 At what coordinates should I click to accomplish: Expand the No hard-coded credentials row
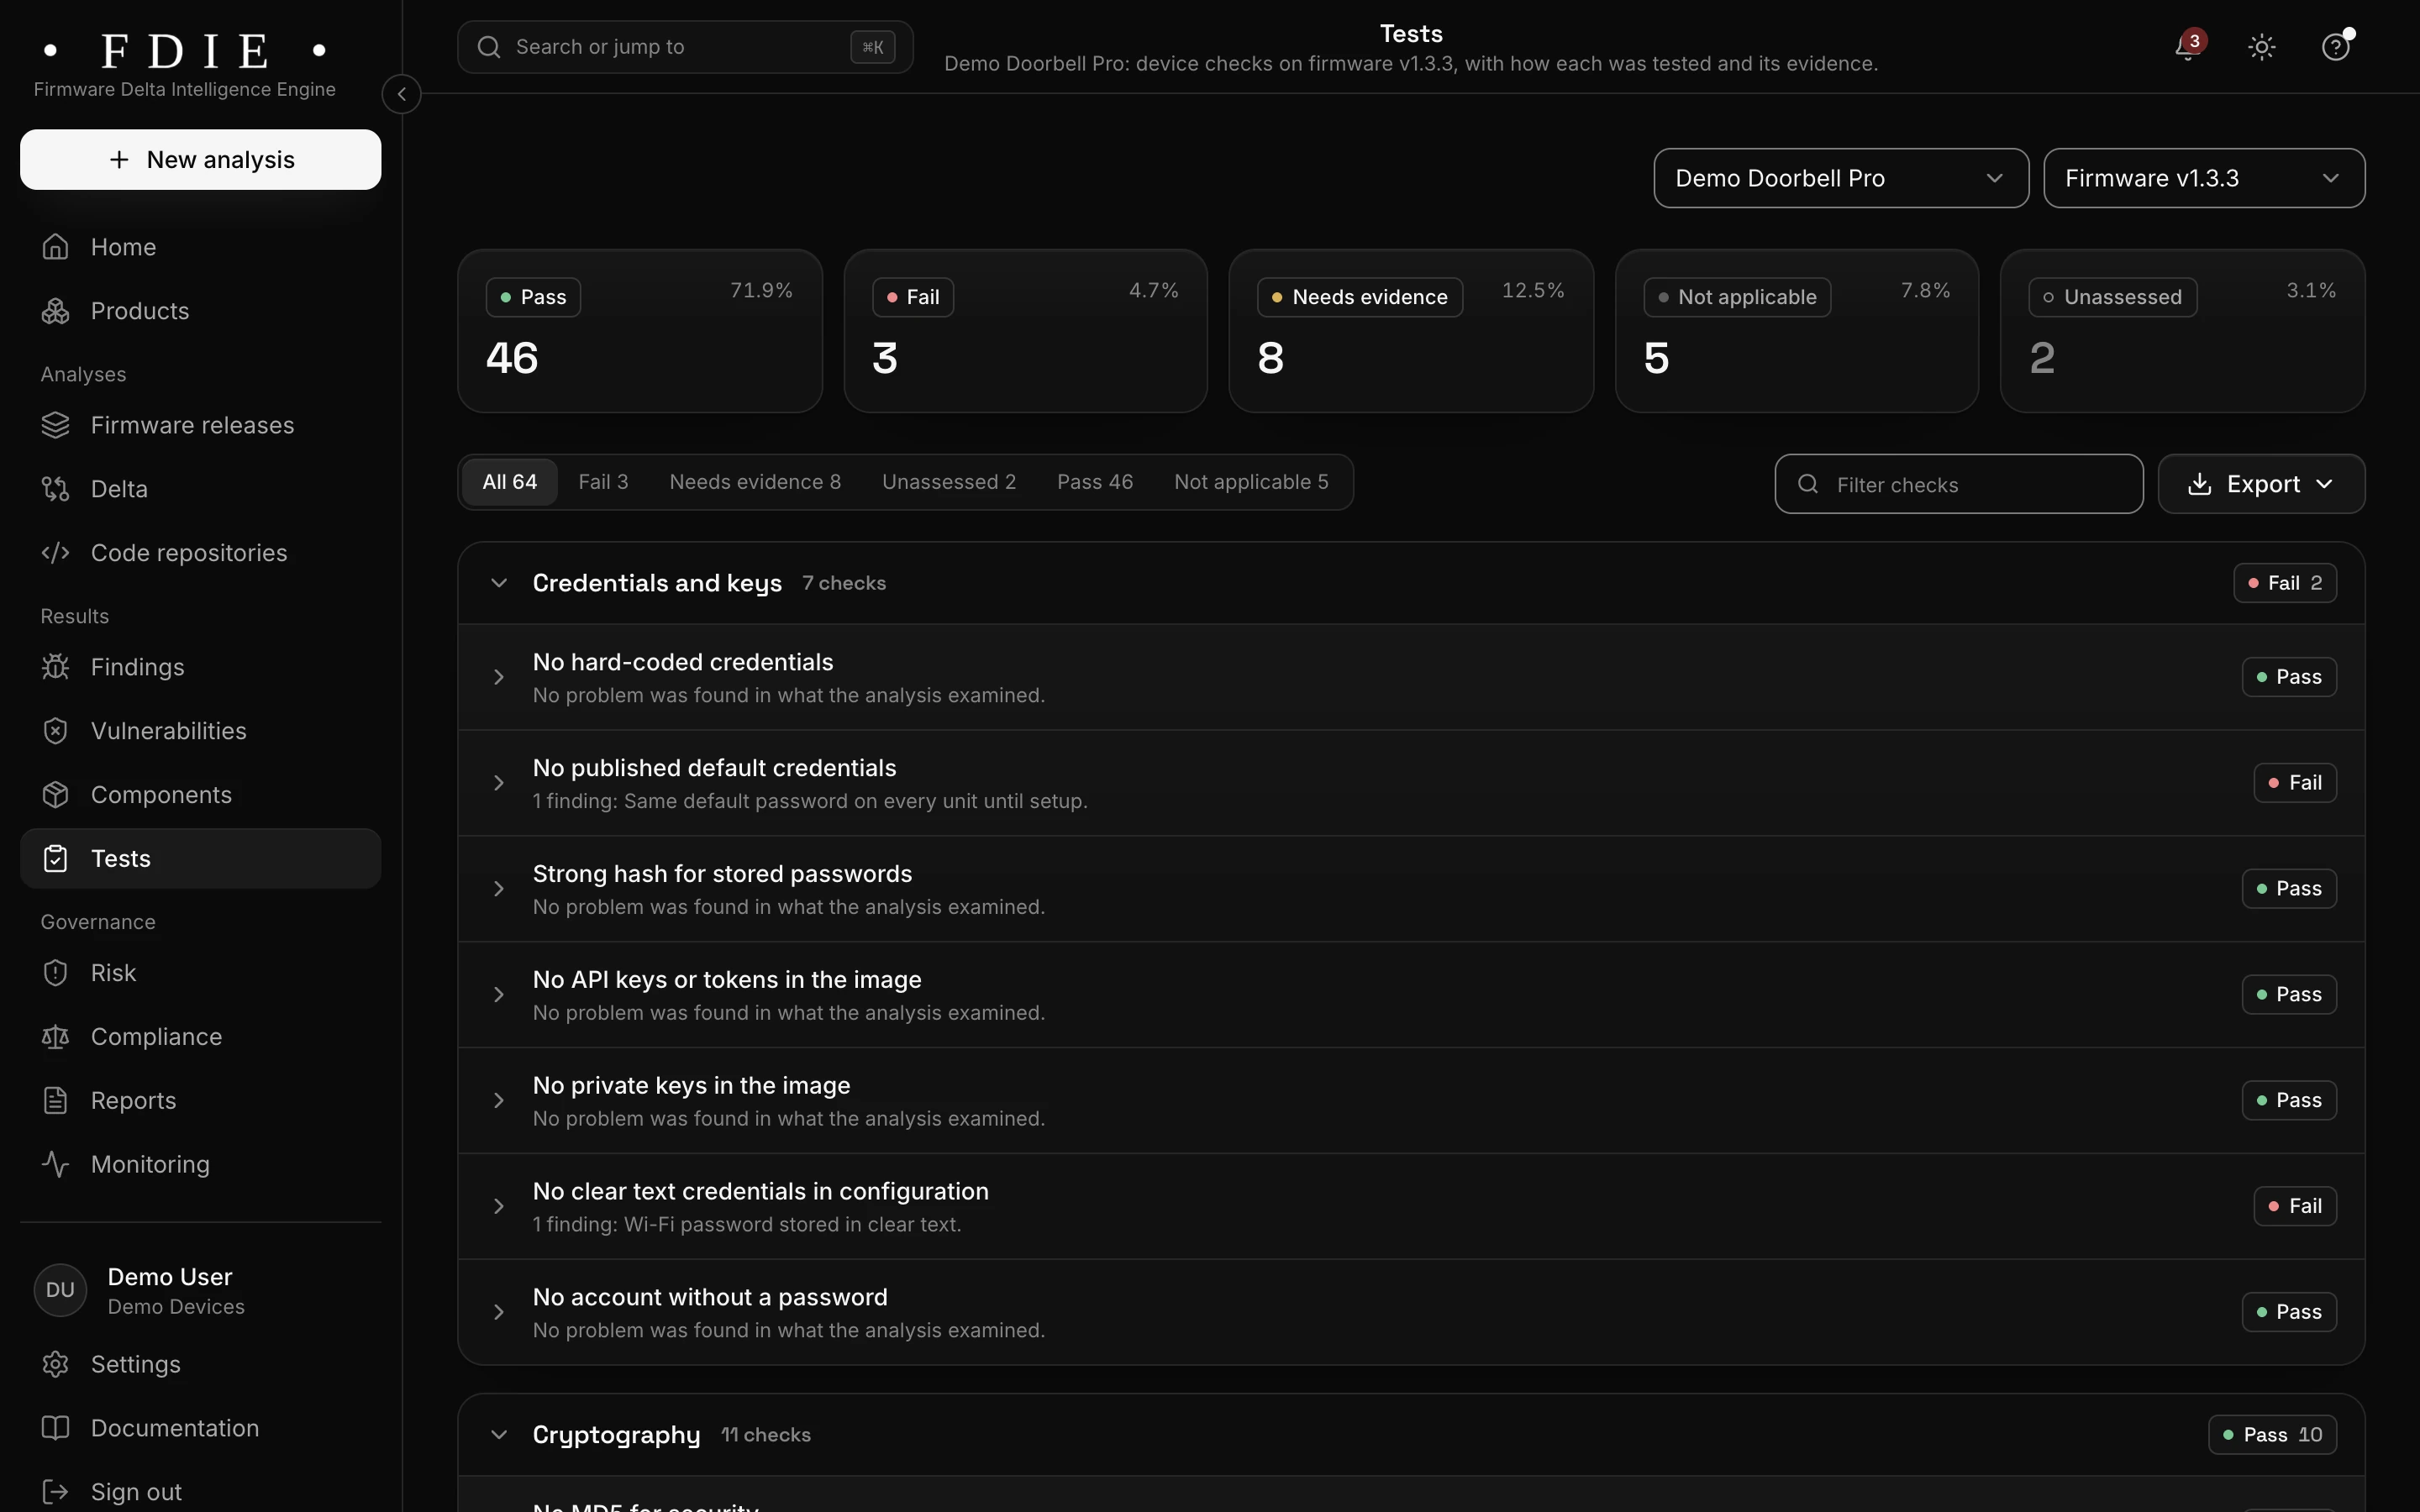point(499,677)
